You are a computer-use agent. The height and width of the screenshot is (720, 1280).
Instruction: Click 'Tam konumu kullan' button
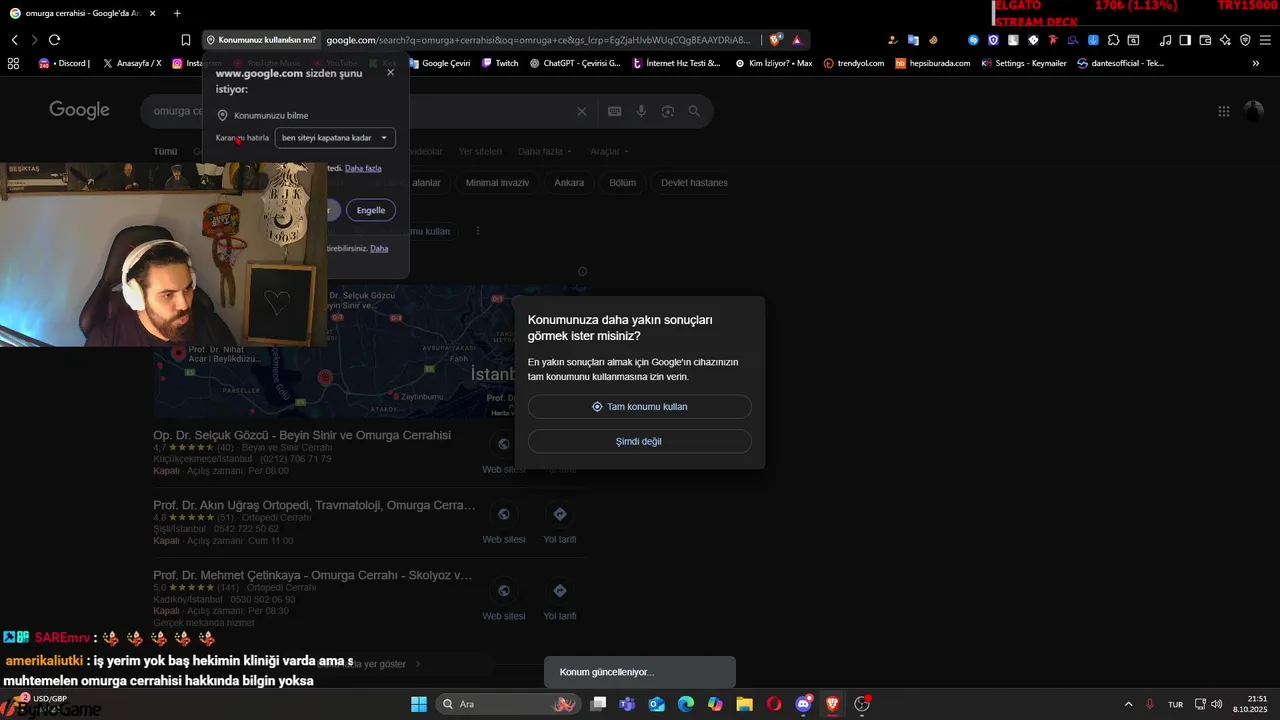point(640,407)
